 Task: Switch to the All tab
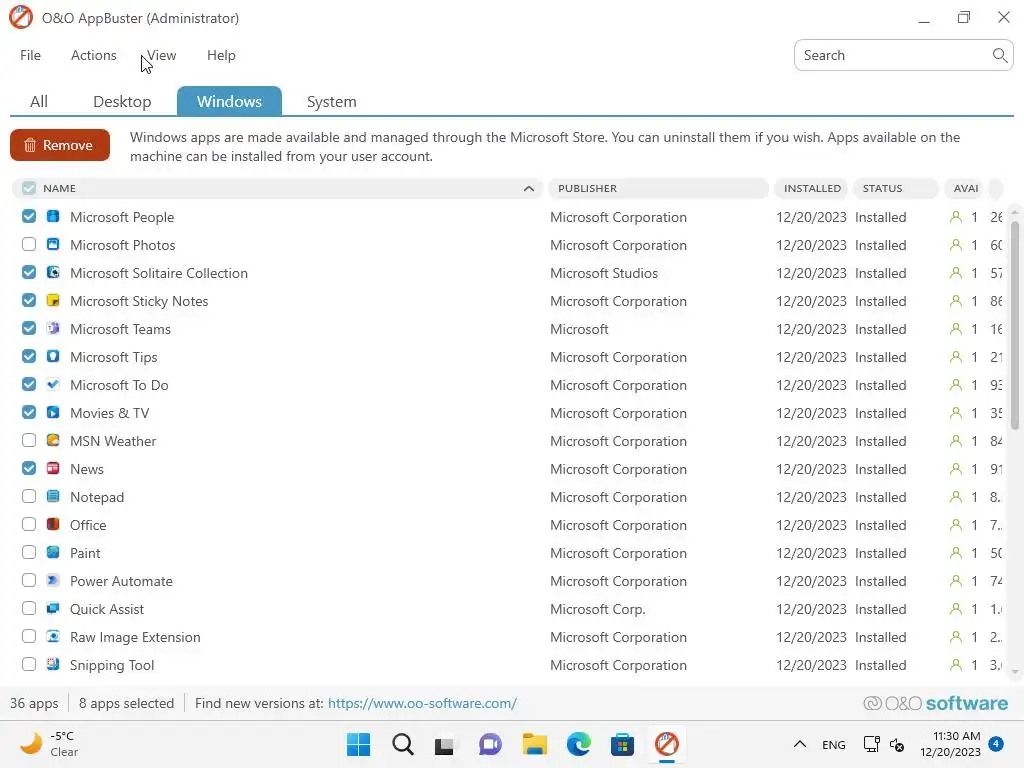[39, 102]
